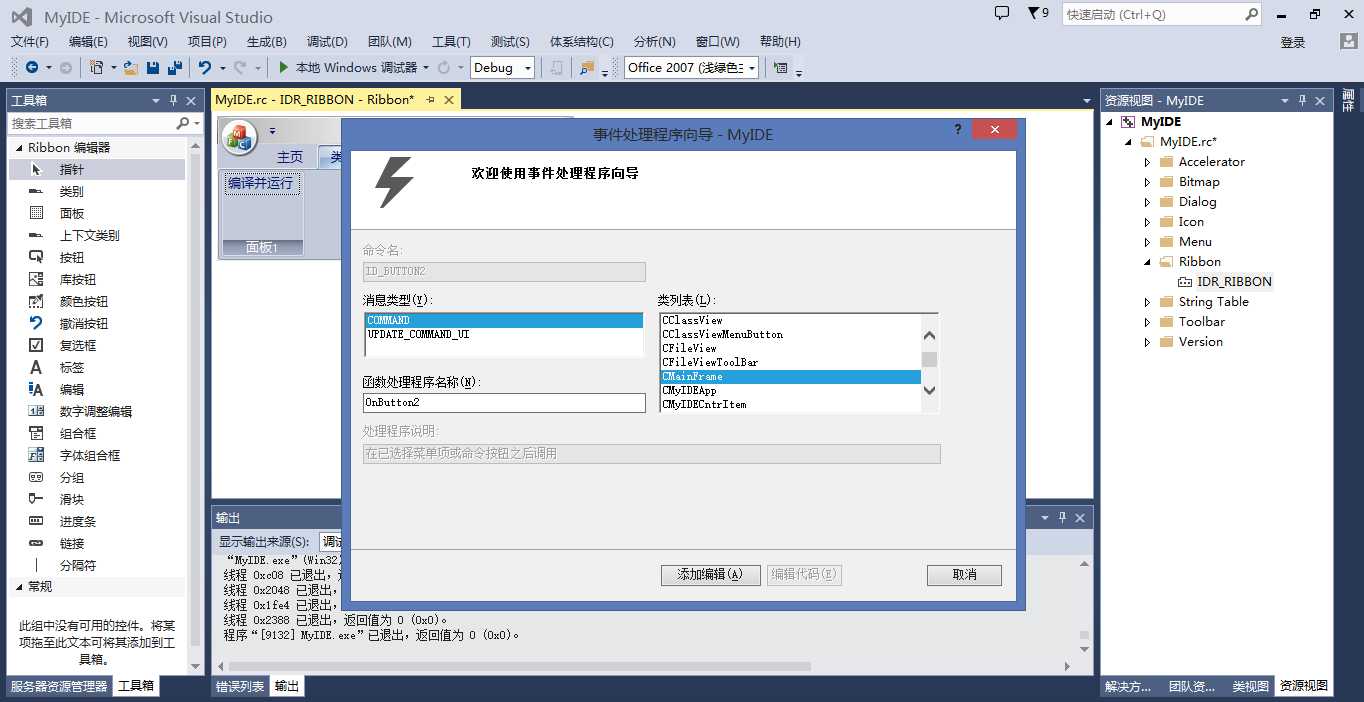
Task: Click the account avatar icon beside 登录
Action: pos(1348,41)
